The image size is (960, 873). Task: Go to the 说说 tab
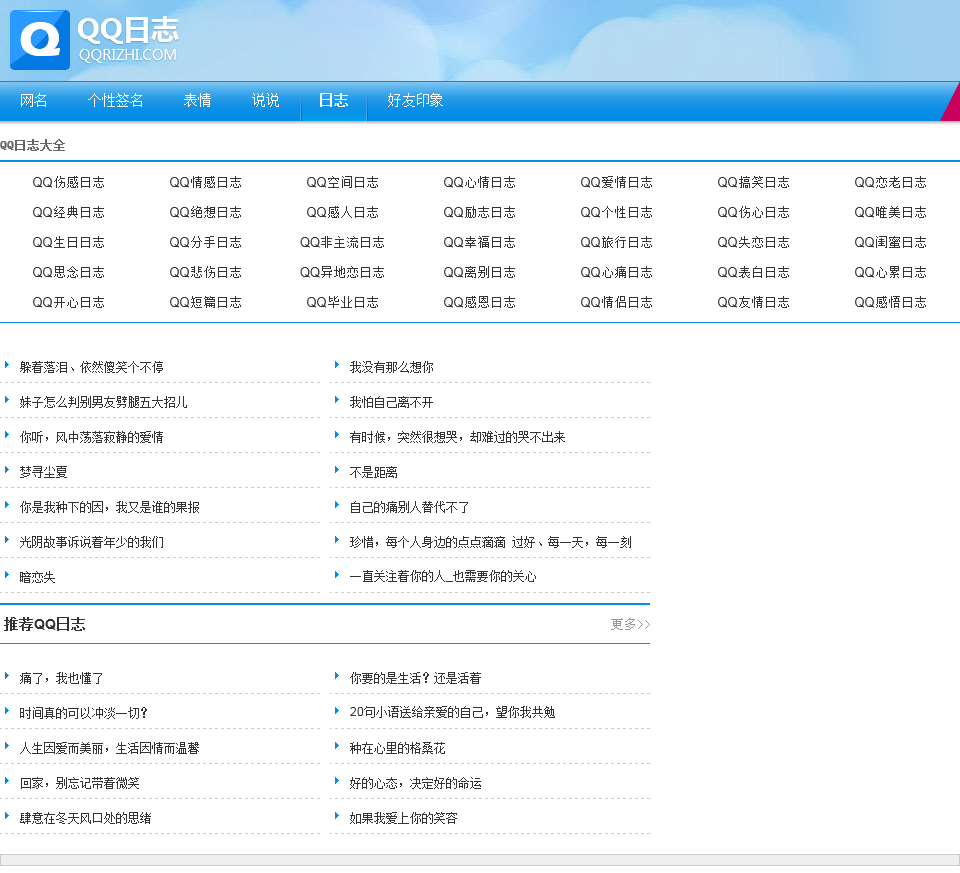click(265, 101)
